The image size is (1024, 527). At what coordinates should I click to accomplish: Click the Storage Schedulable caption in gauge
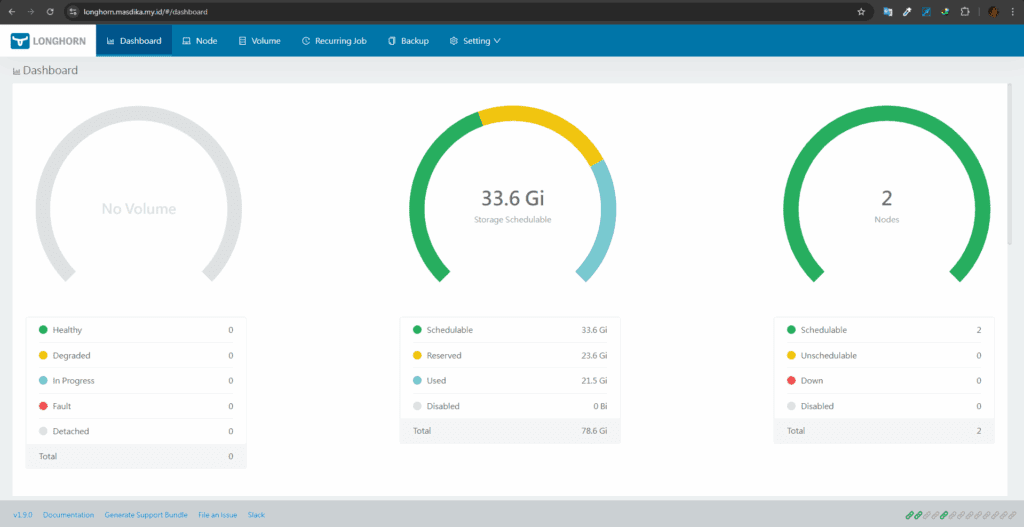tap(513, 220)
